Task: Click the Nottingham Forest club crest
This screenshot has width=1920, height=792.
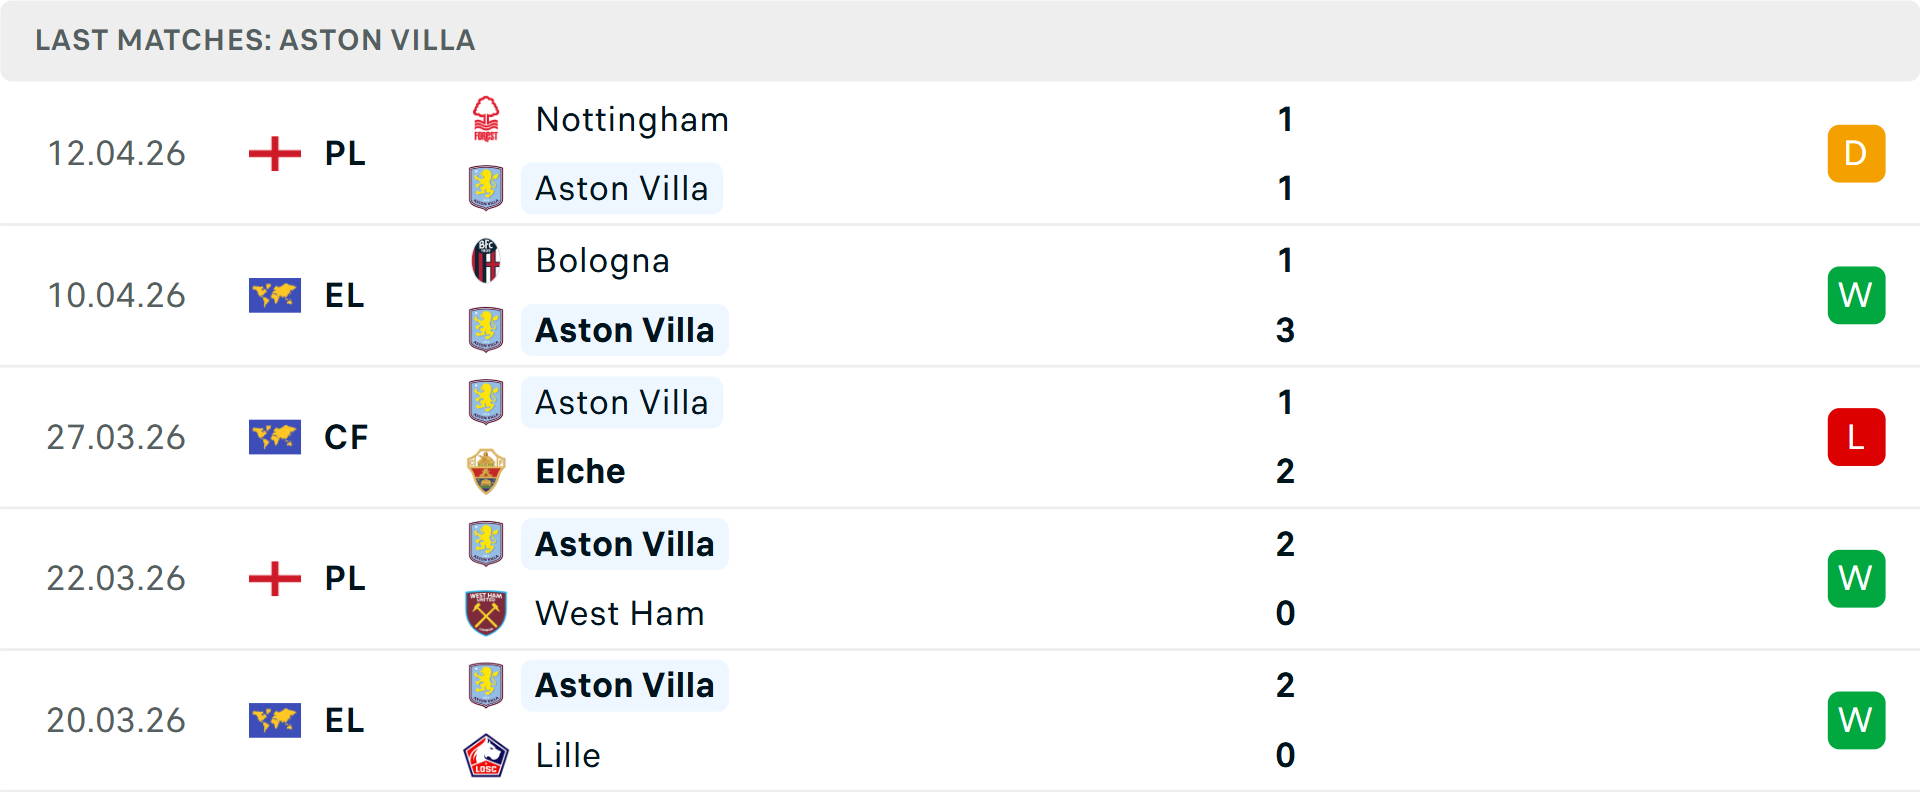Action: [x=487, y=119]
